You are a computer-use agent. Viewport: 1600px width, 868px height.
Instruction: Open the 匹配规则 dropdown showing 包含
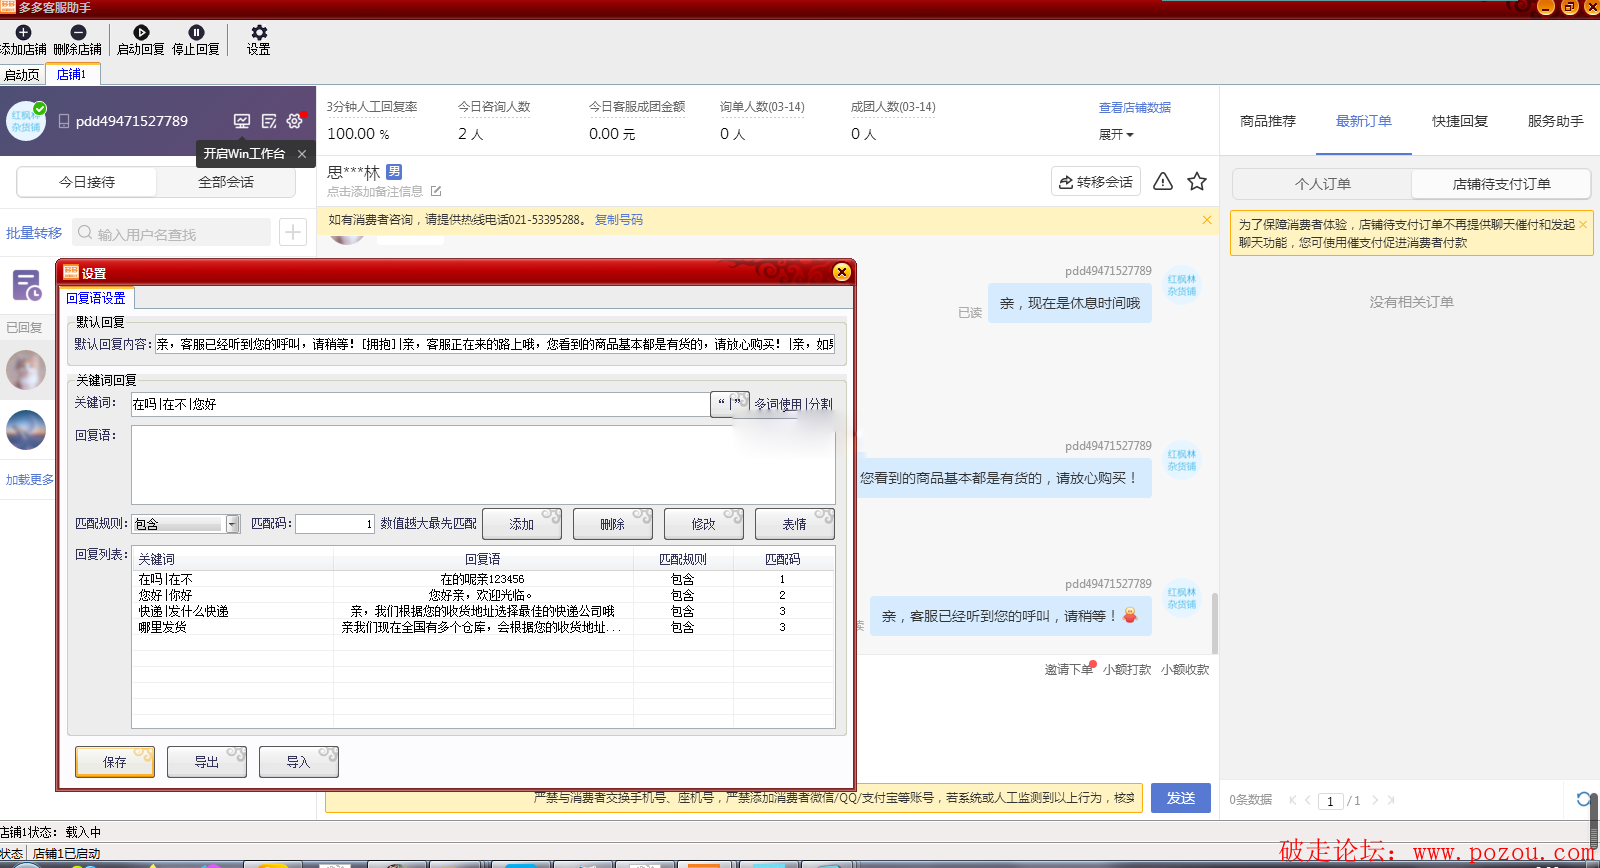(x=232, y=524)
